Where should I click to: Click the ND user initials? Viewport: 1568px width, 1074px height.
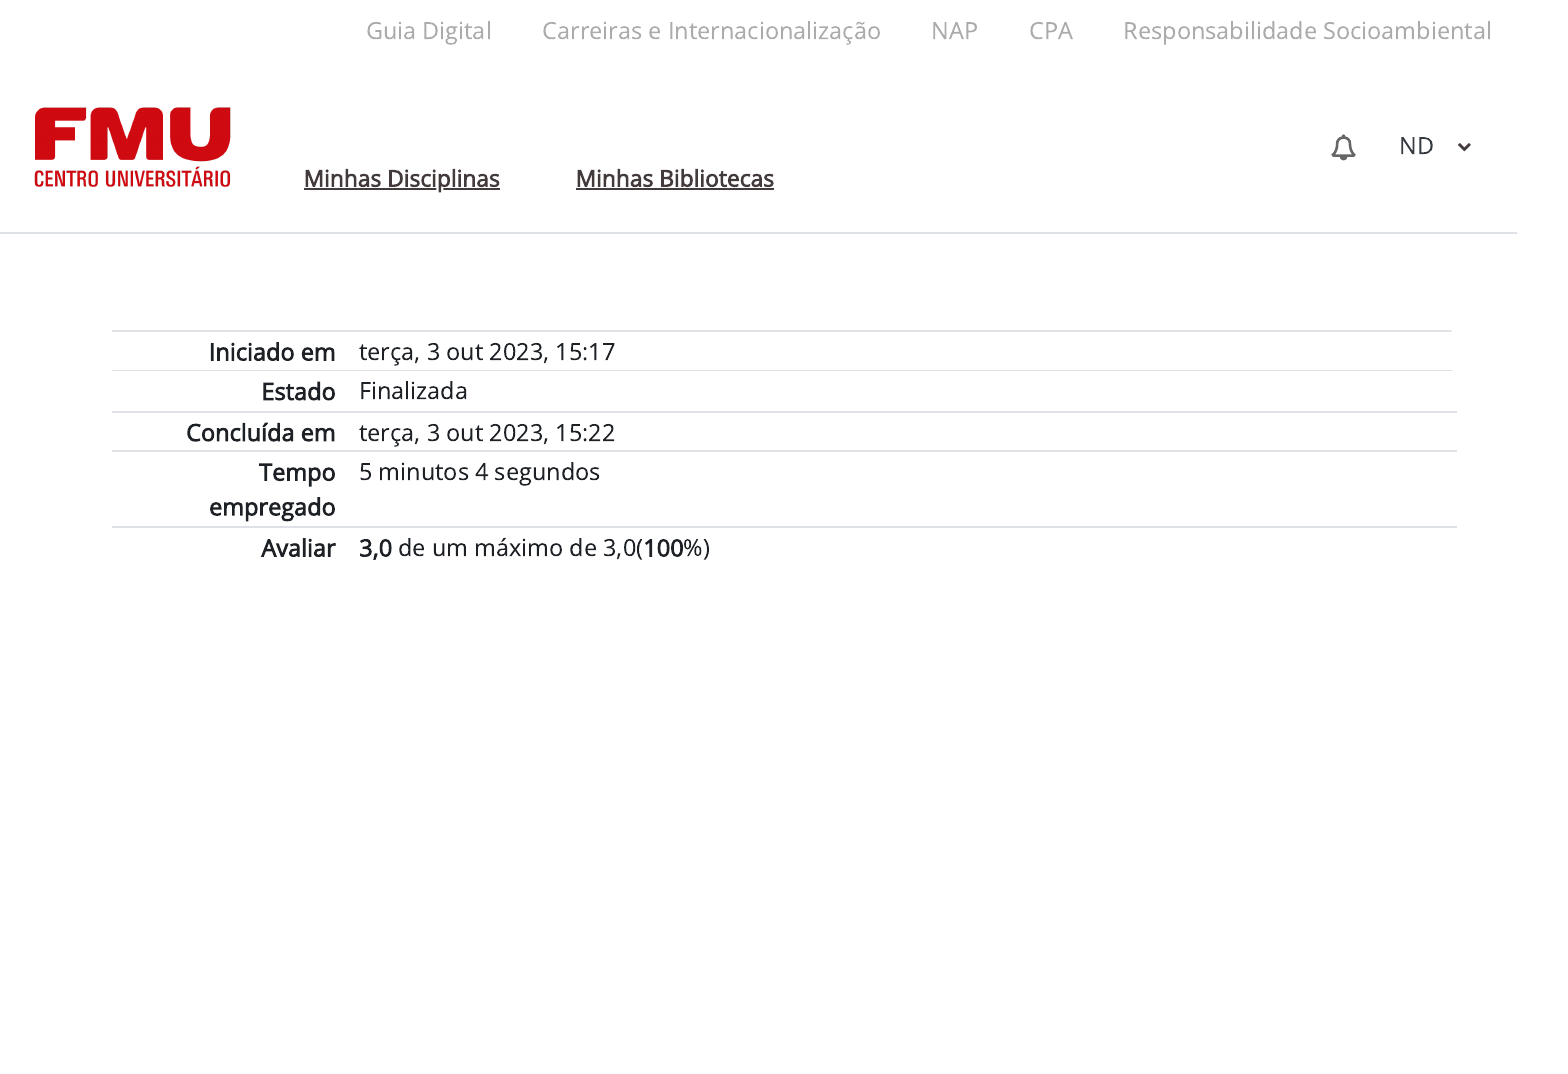point(1416,146)
